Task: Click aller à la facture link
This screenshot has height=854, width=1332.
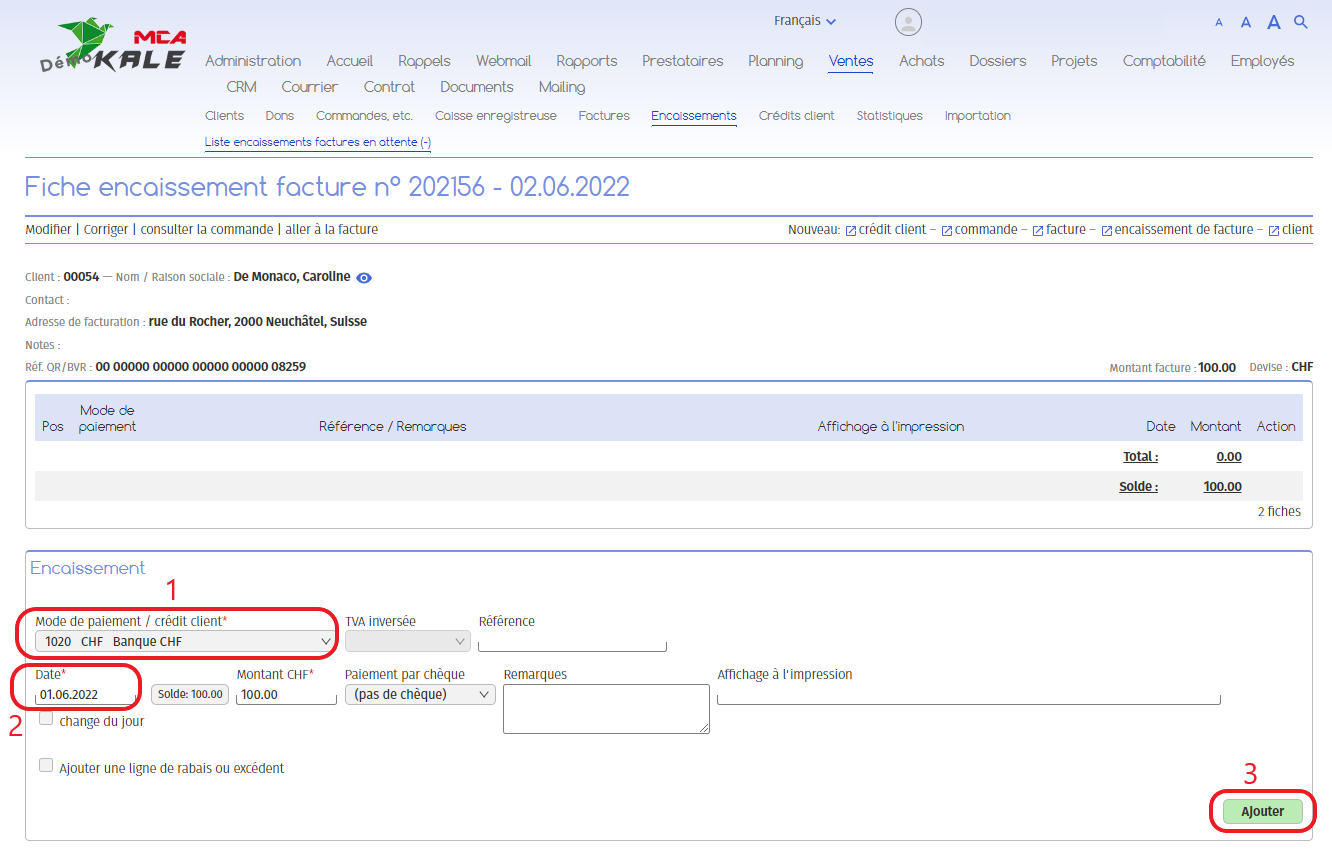Action: pos(332,230)
